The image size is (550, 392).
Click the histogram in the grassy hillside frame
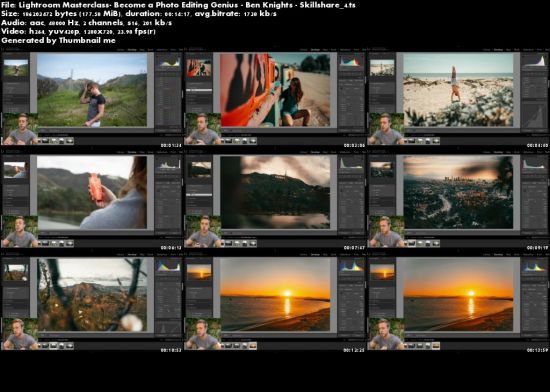coord(169,62)
